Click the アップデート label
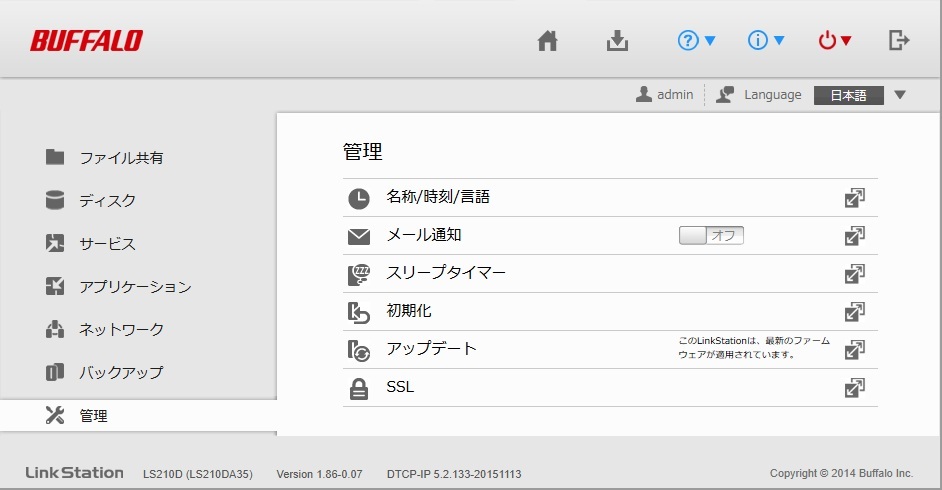This screenshot has height=490, width=942. pos(431,349)
